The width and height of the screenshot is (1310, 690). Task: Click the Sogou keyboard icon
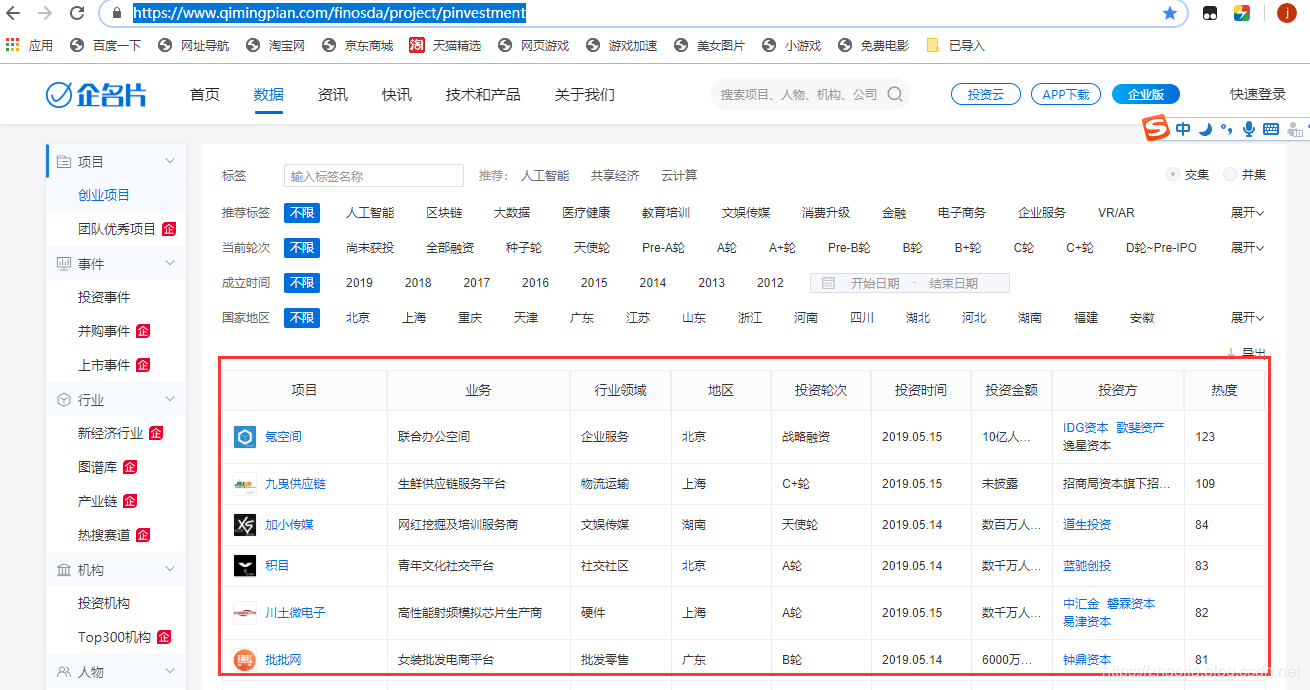tap(1271, 128)
